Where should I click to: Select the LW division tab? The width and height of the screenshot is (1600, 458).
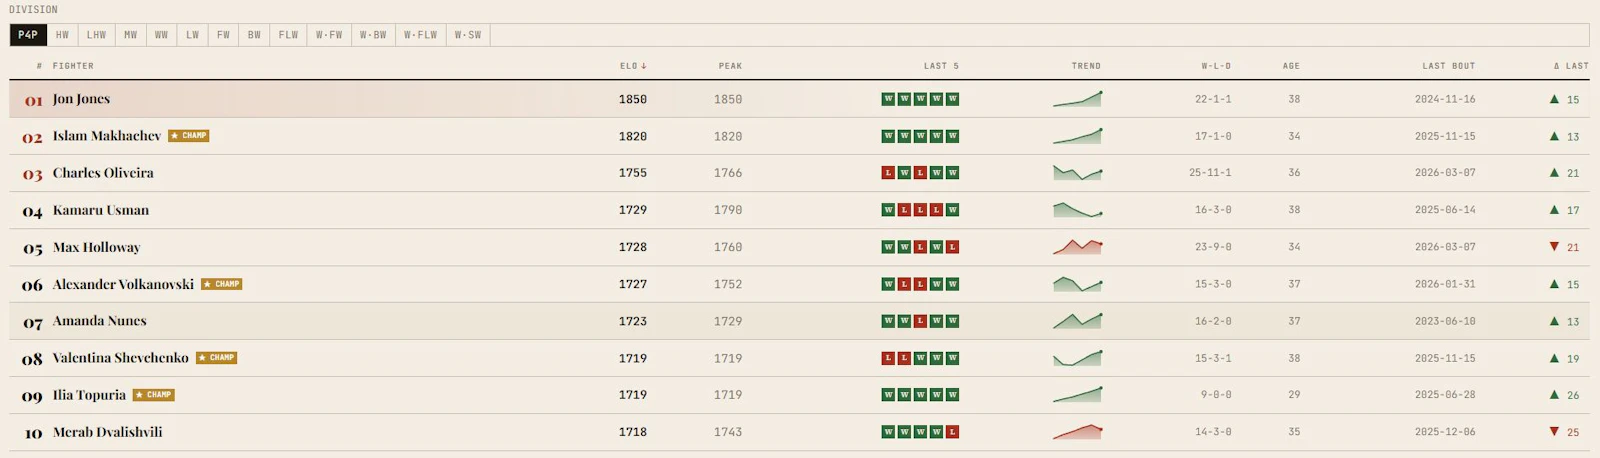[x=192, y=35]
